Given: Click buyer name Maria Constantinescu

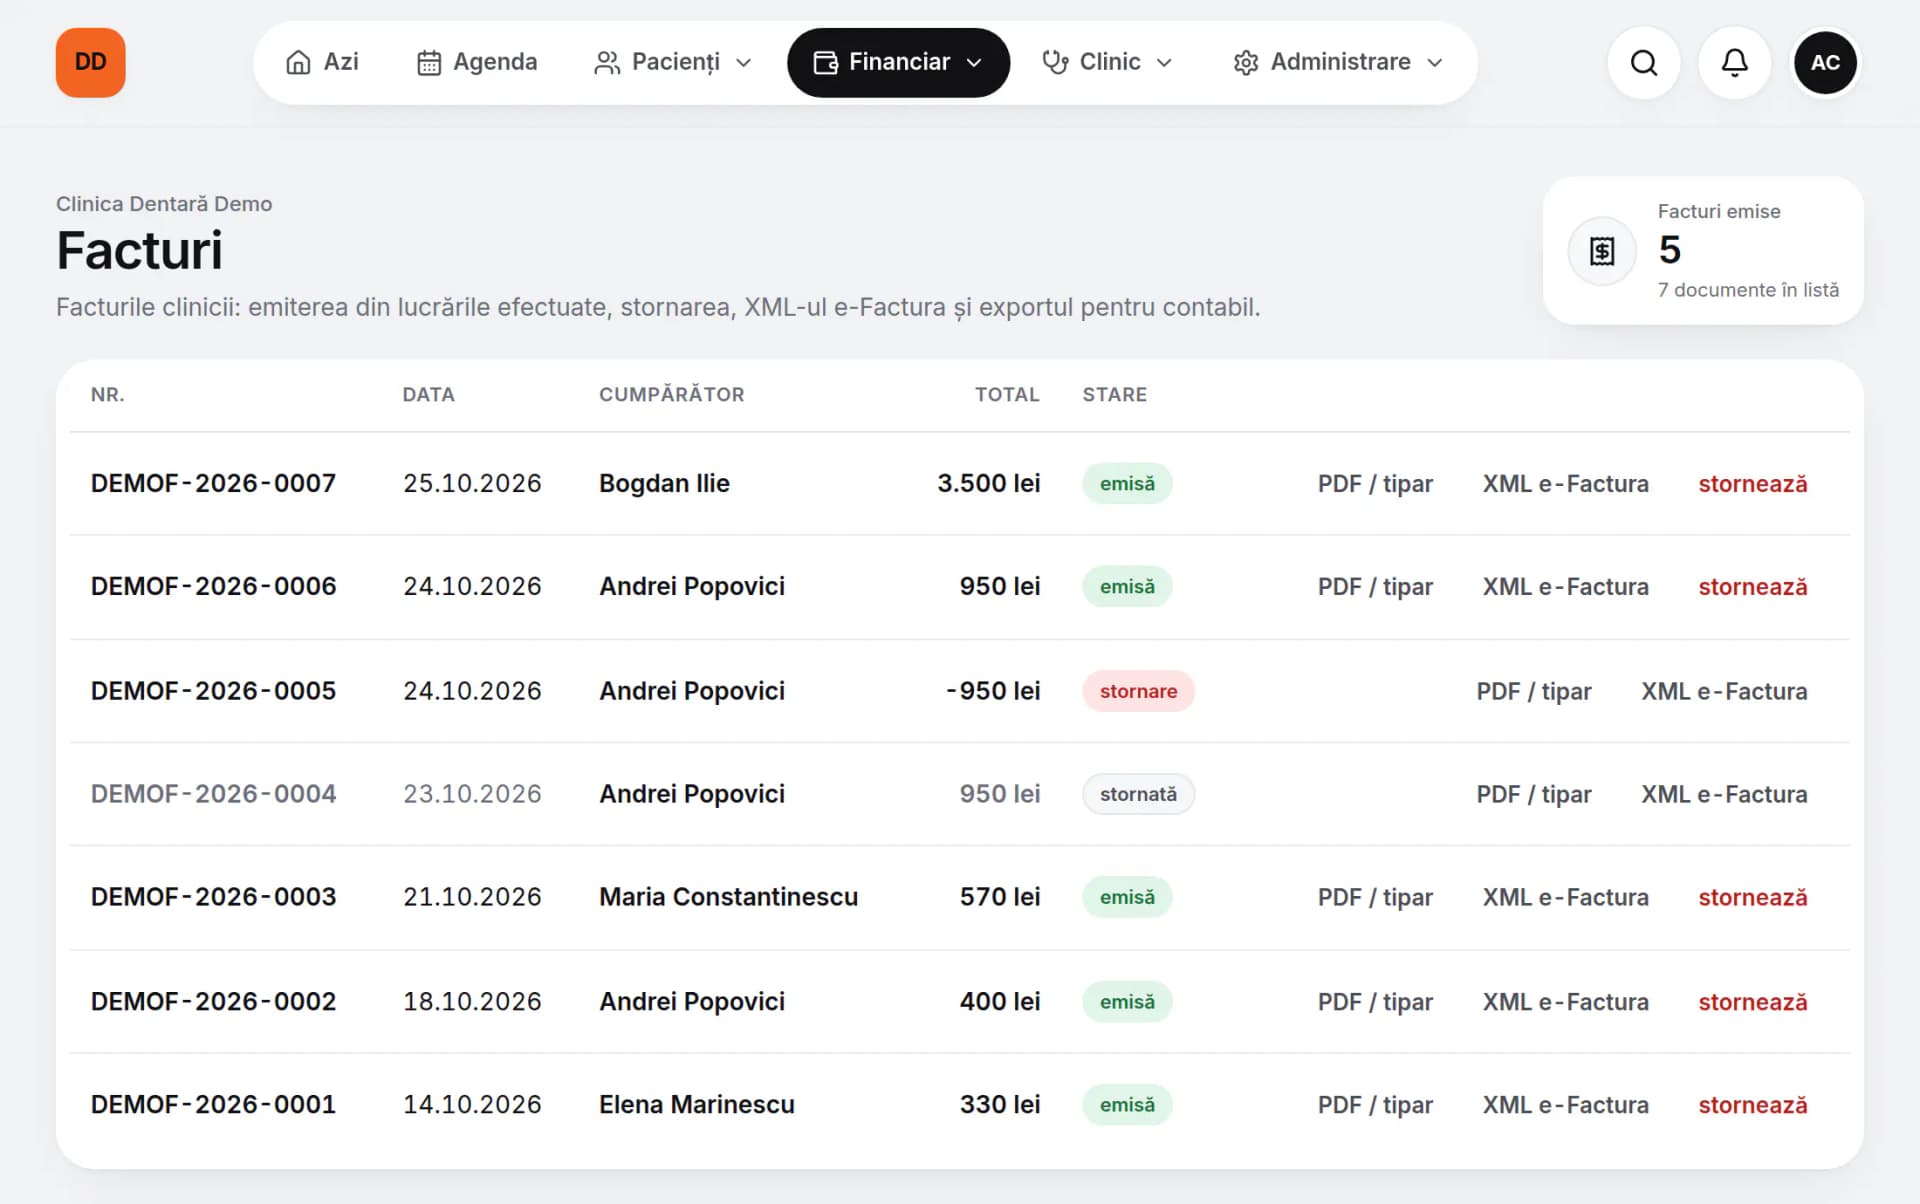Looking at the screenshot, I should coord(728,897).
